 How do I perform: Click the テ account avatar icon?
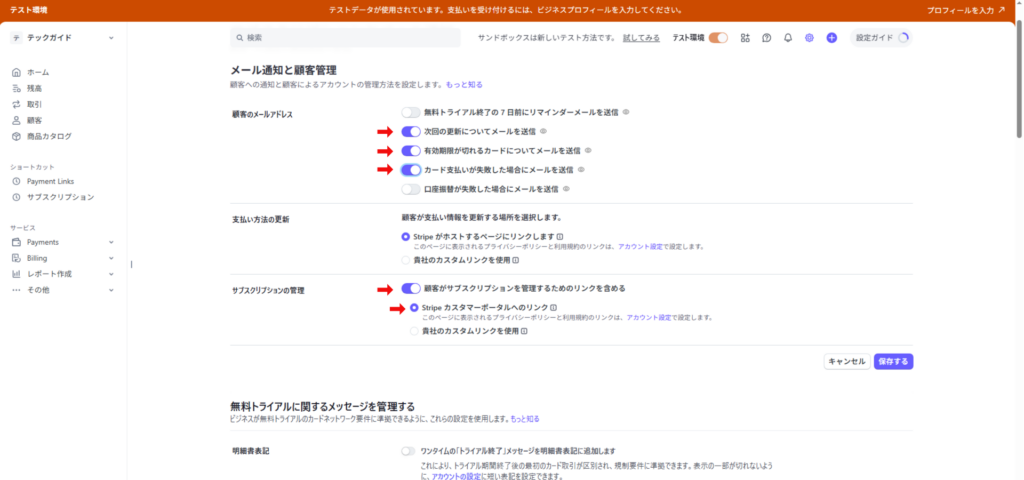coord(17,38)
